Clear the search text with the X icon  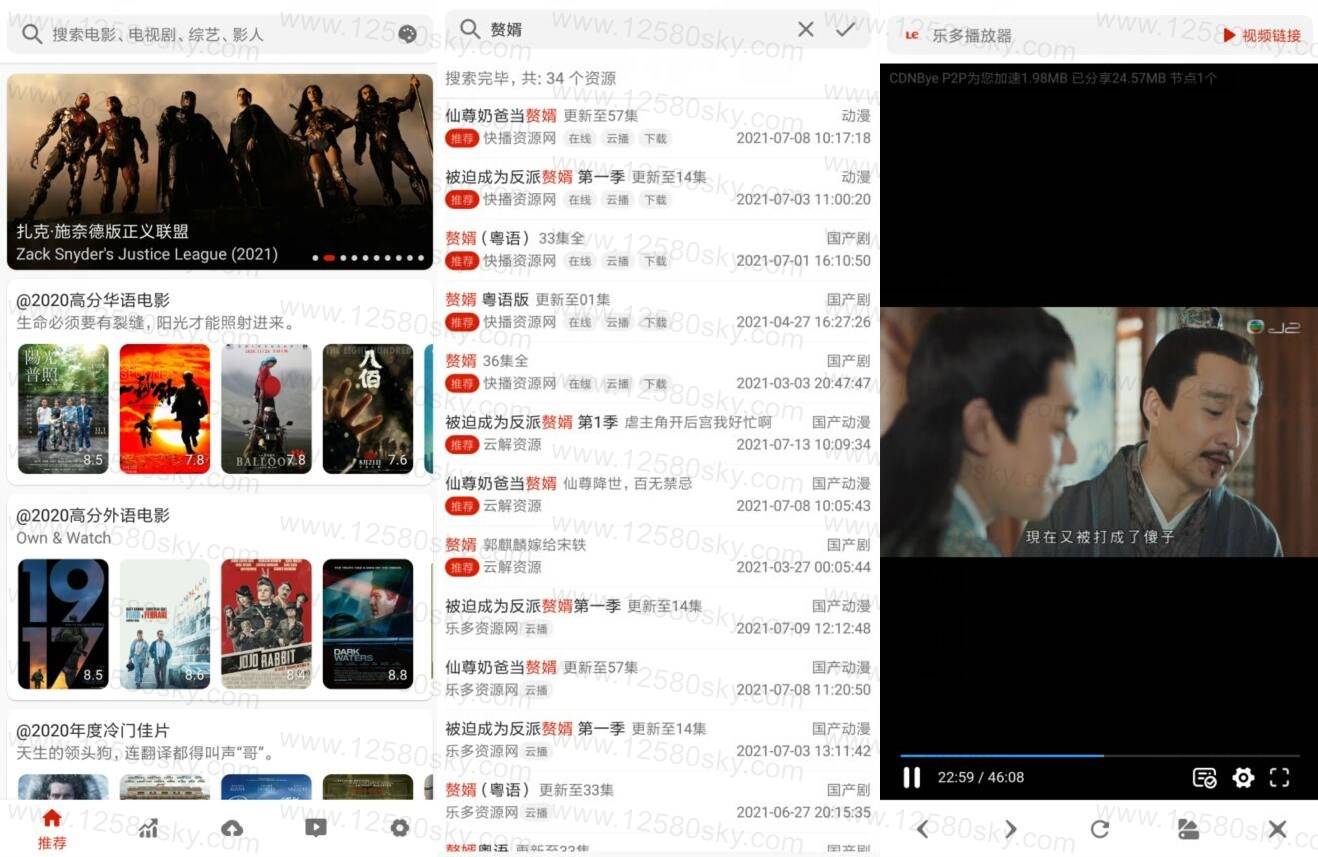click(806, 30)
